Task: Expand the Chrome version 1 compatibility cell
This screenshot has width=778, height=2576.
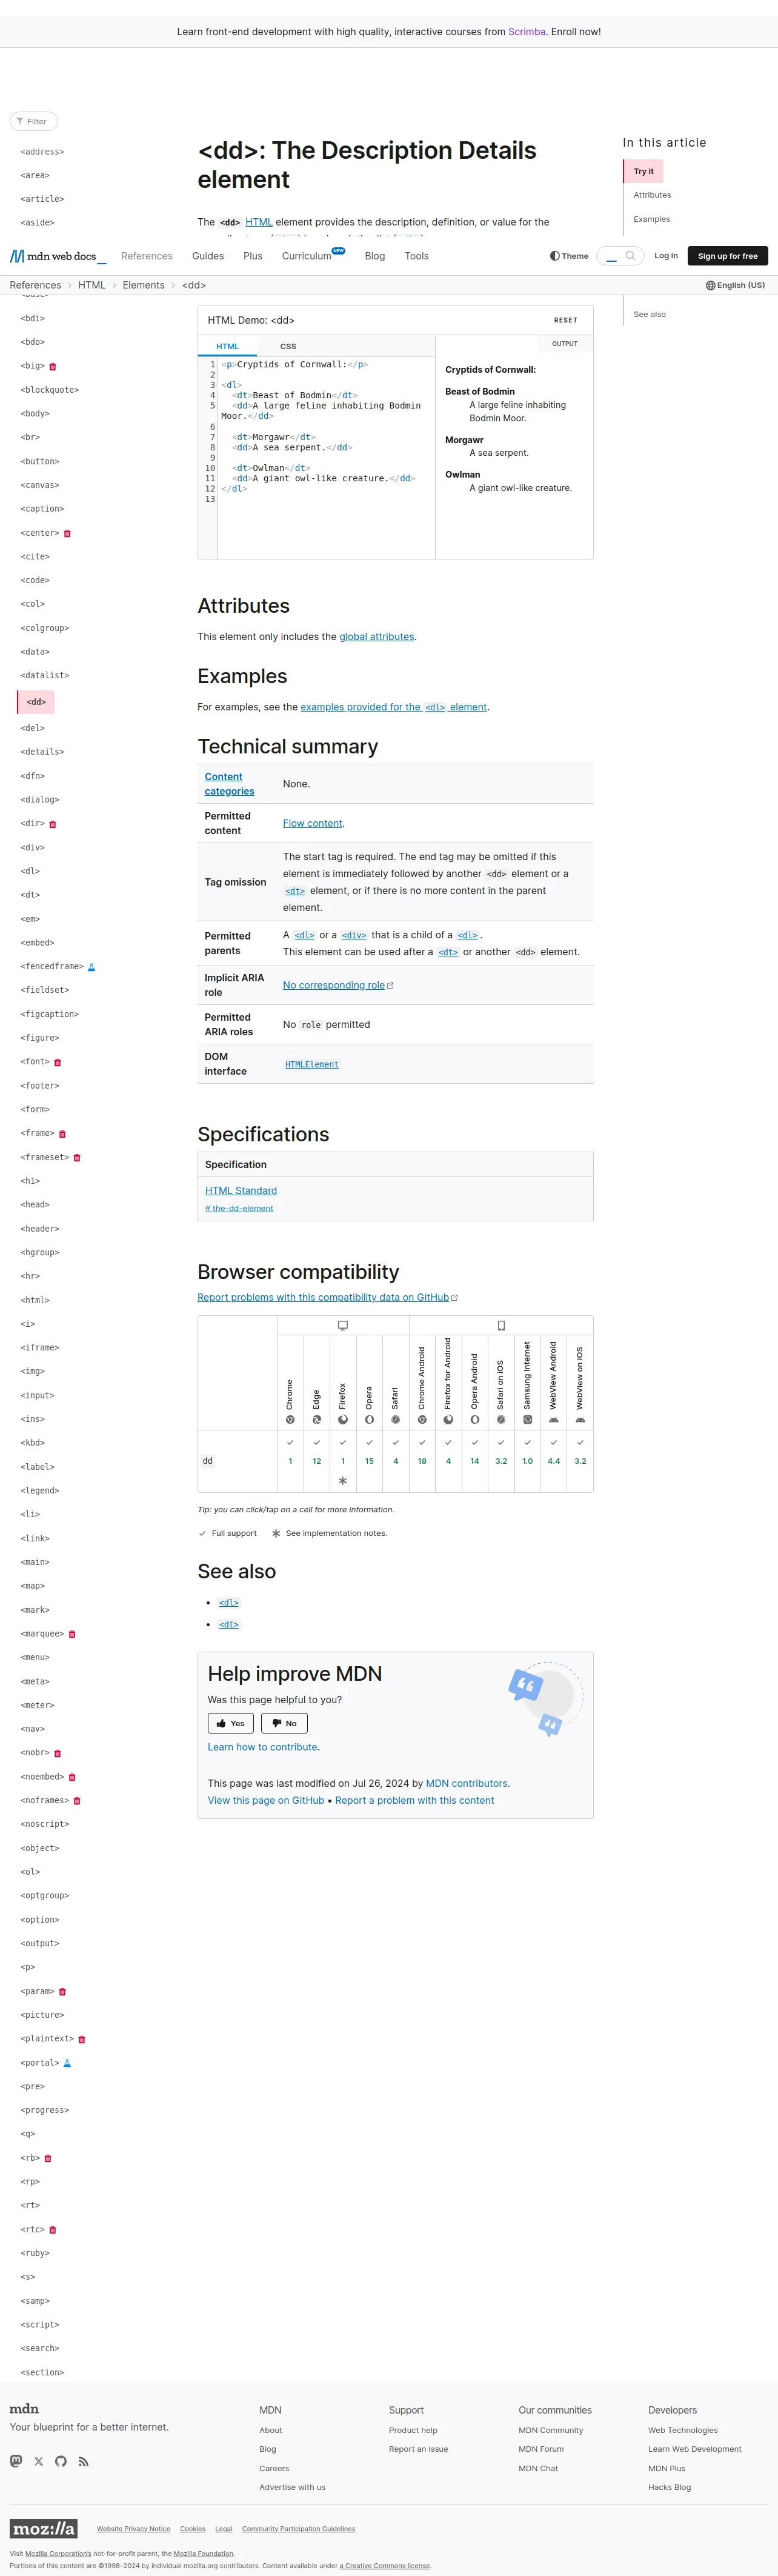Action: (x=290, y=1461)
